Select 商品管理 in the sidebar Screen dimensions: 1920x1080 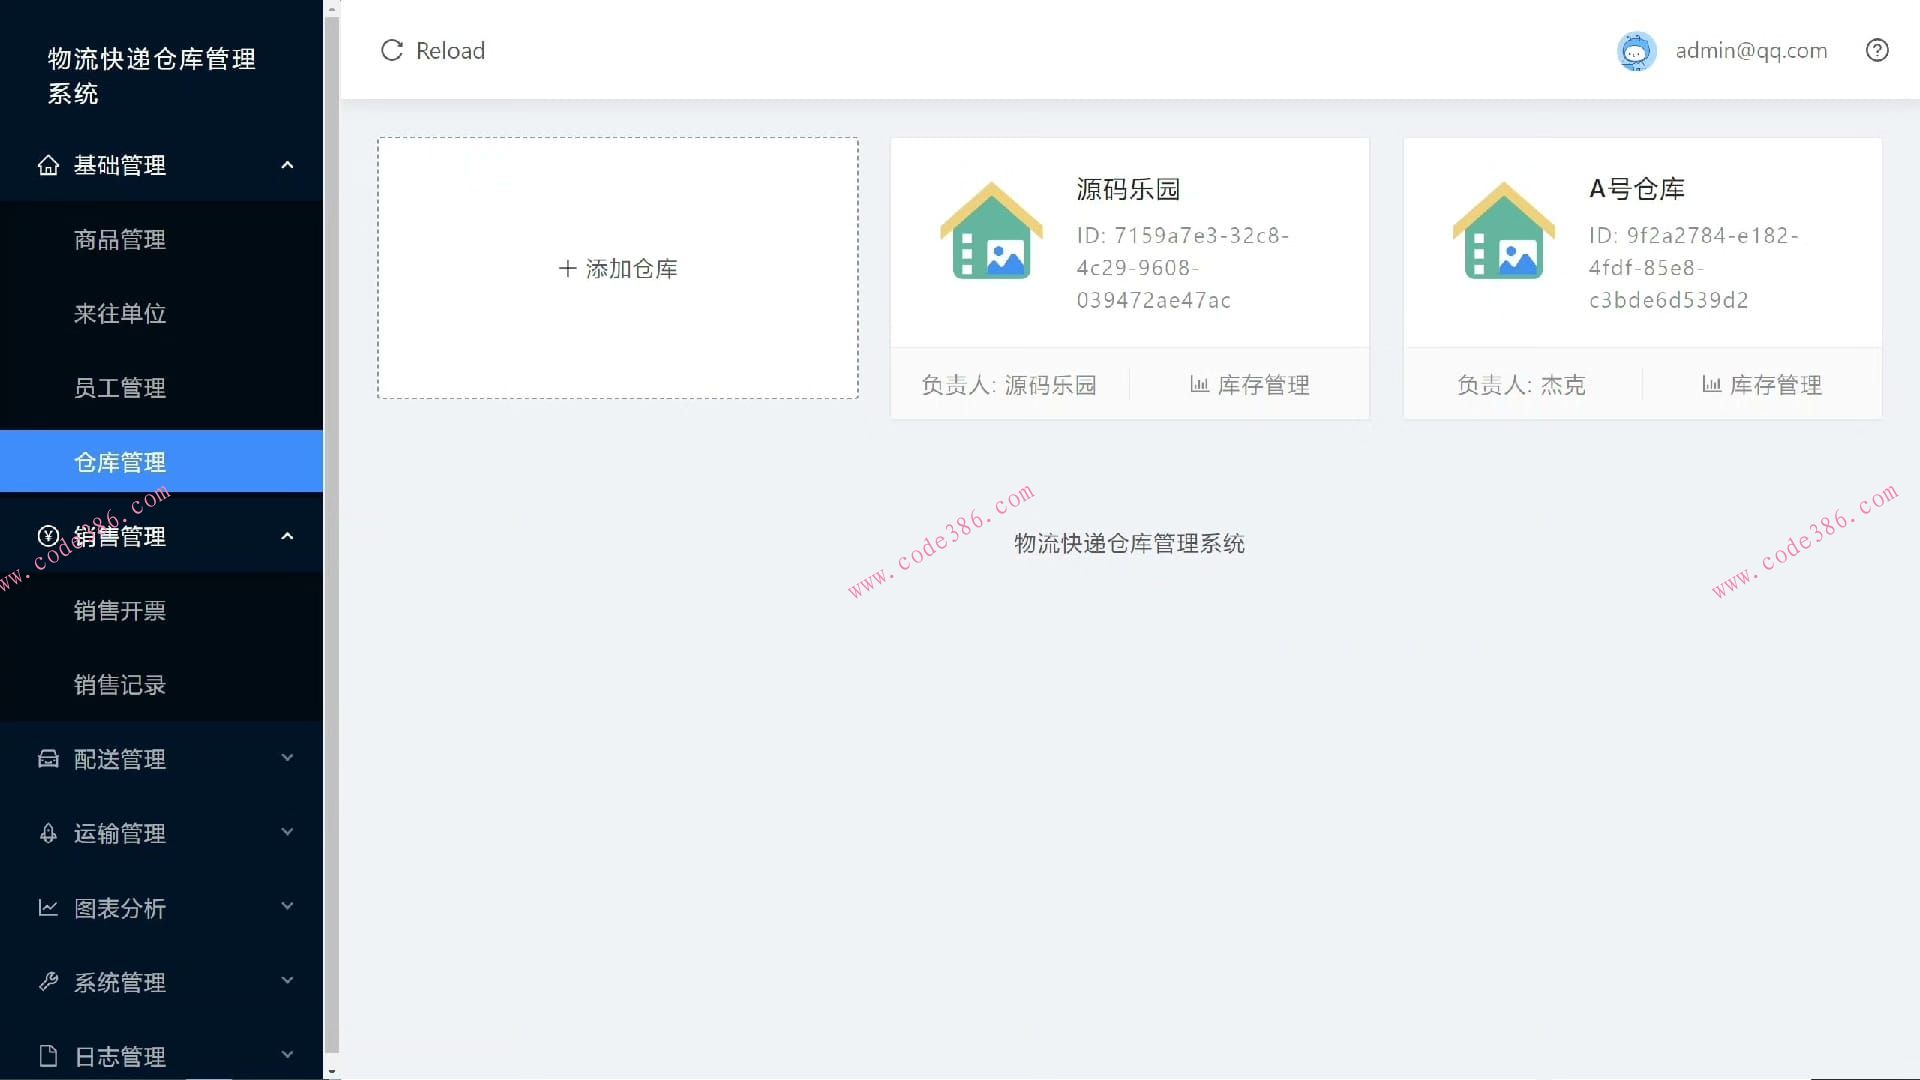120,239
